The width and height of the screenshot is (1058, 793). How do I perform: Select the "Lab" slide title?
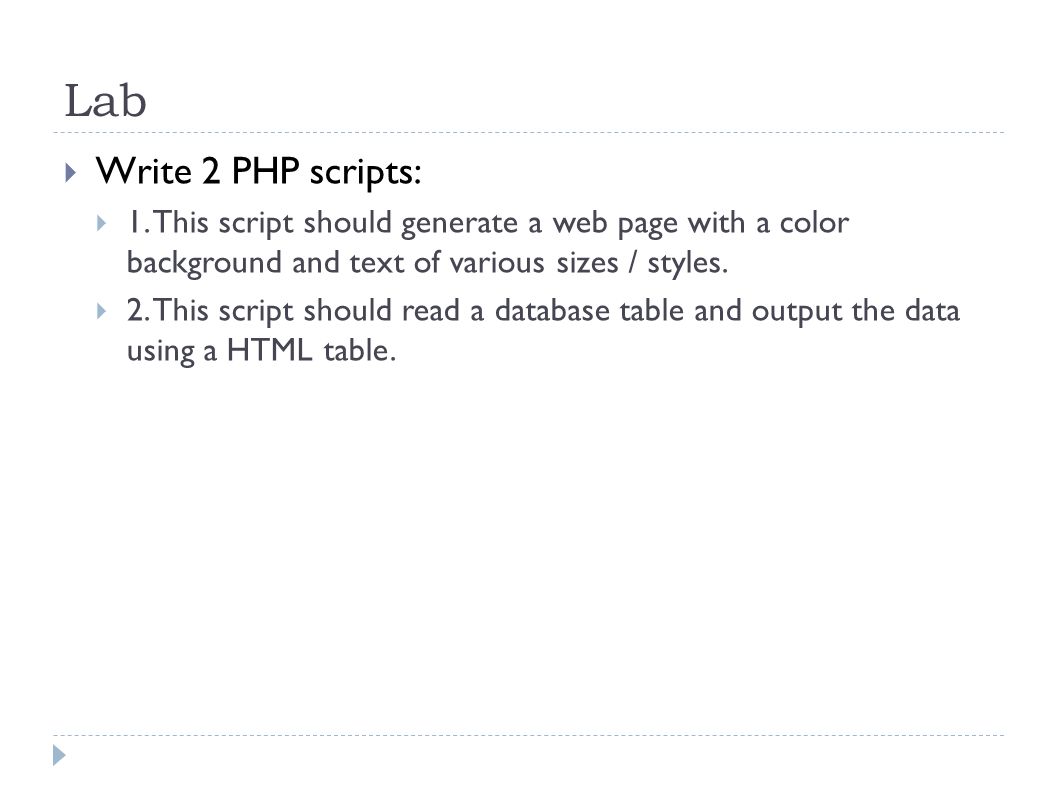pos(105,101)
